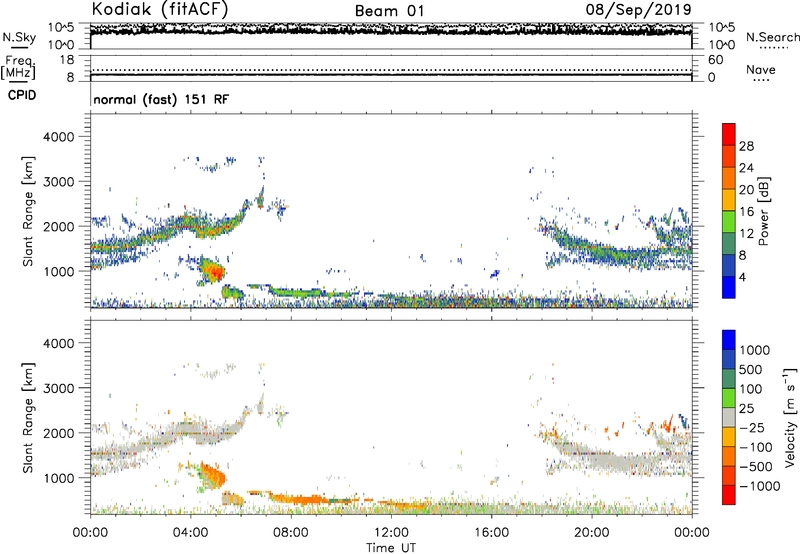Click the '04:00' time axis tick label
The image size is (800, 554).
point(190,533)
